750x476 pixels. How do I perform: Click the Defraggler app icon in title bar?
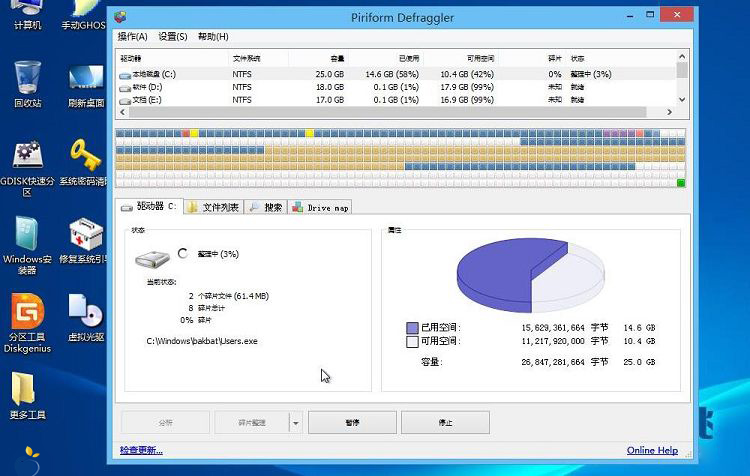tap(121, 18)
